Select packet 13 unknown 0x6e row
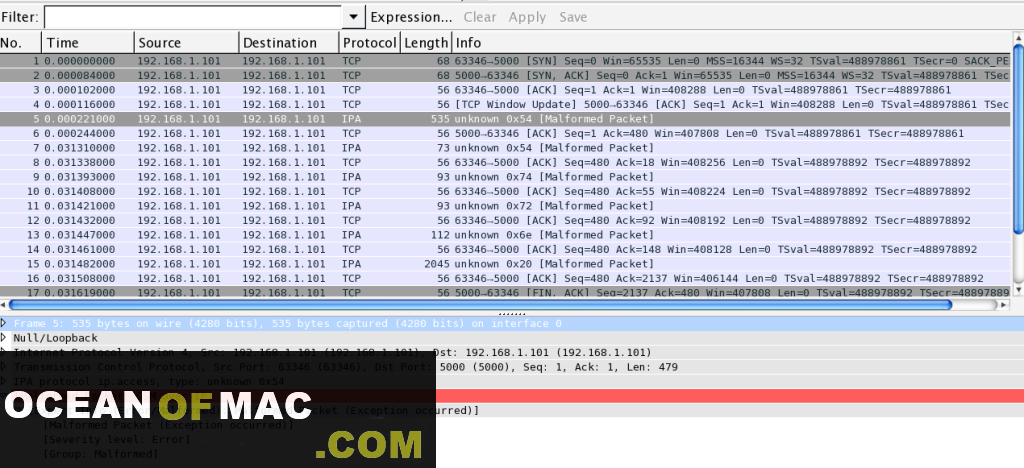Image resolution: width=1024 pixels, height=468 pixels. click(505, 234)
